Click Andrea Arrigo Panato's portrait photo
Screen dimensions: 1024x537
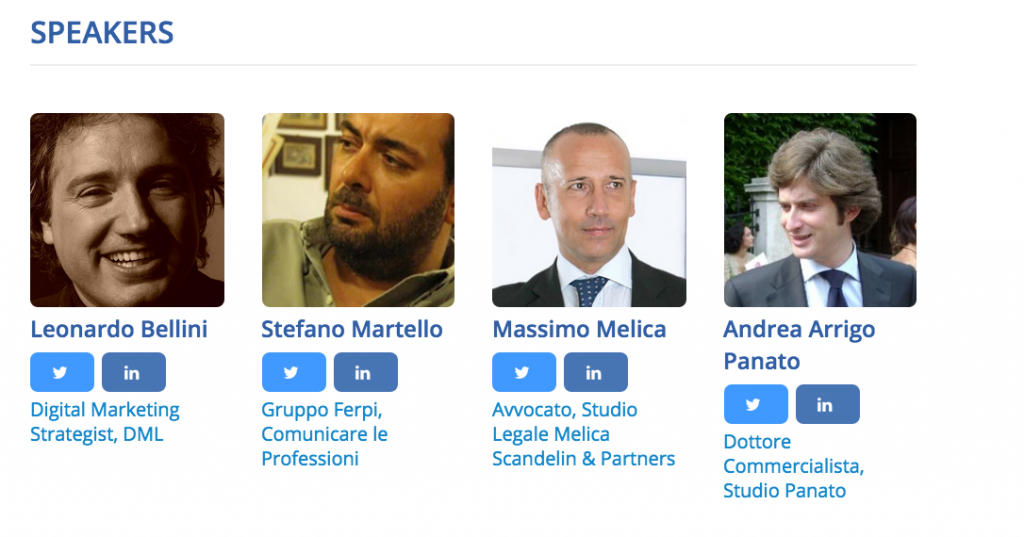pyautogui.click(x=820, y=210)
